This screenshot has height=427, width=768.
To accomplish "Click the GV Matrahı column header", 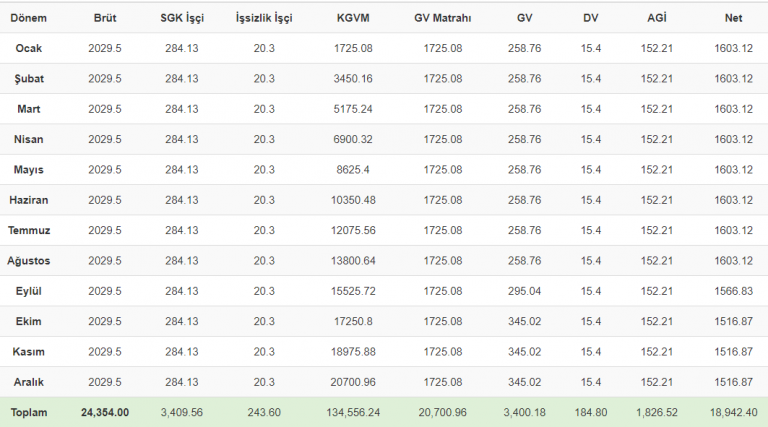I will [x=442, y=18].
